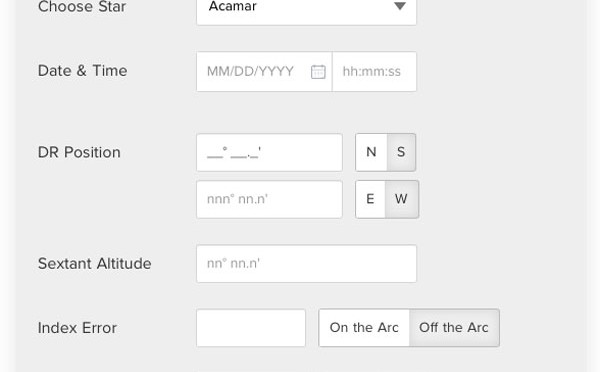The width and height of the screenshot is (600, 372).
Task: Focus the MM/DD/YYYY date field
Action: 264,72
